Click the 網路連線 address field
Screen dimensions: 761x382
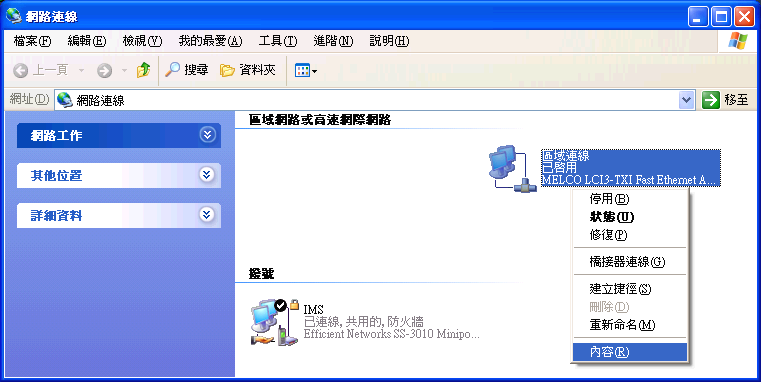366,100
